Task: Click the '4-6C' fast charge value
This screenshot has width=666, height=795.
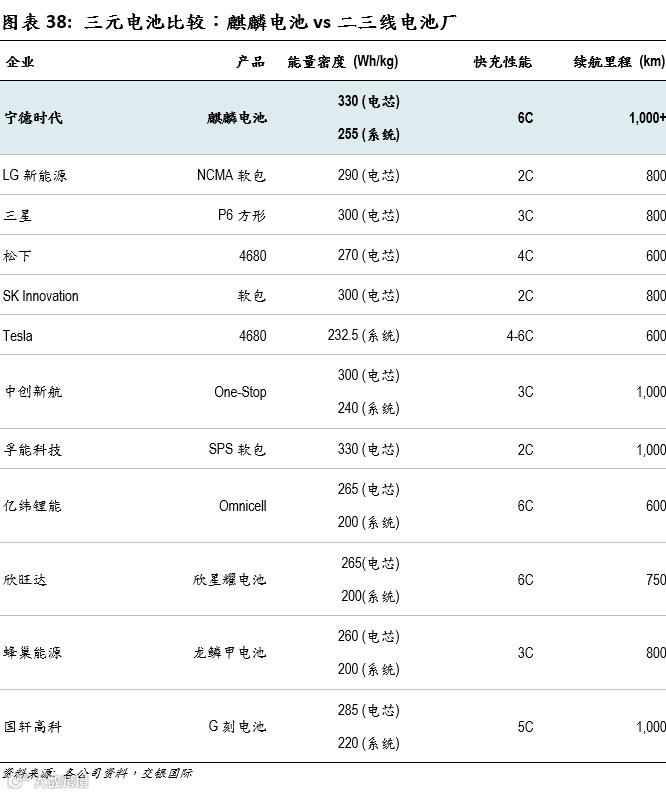Action: (x=520, y=336)
